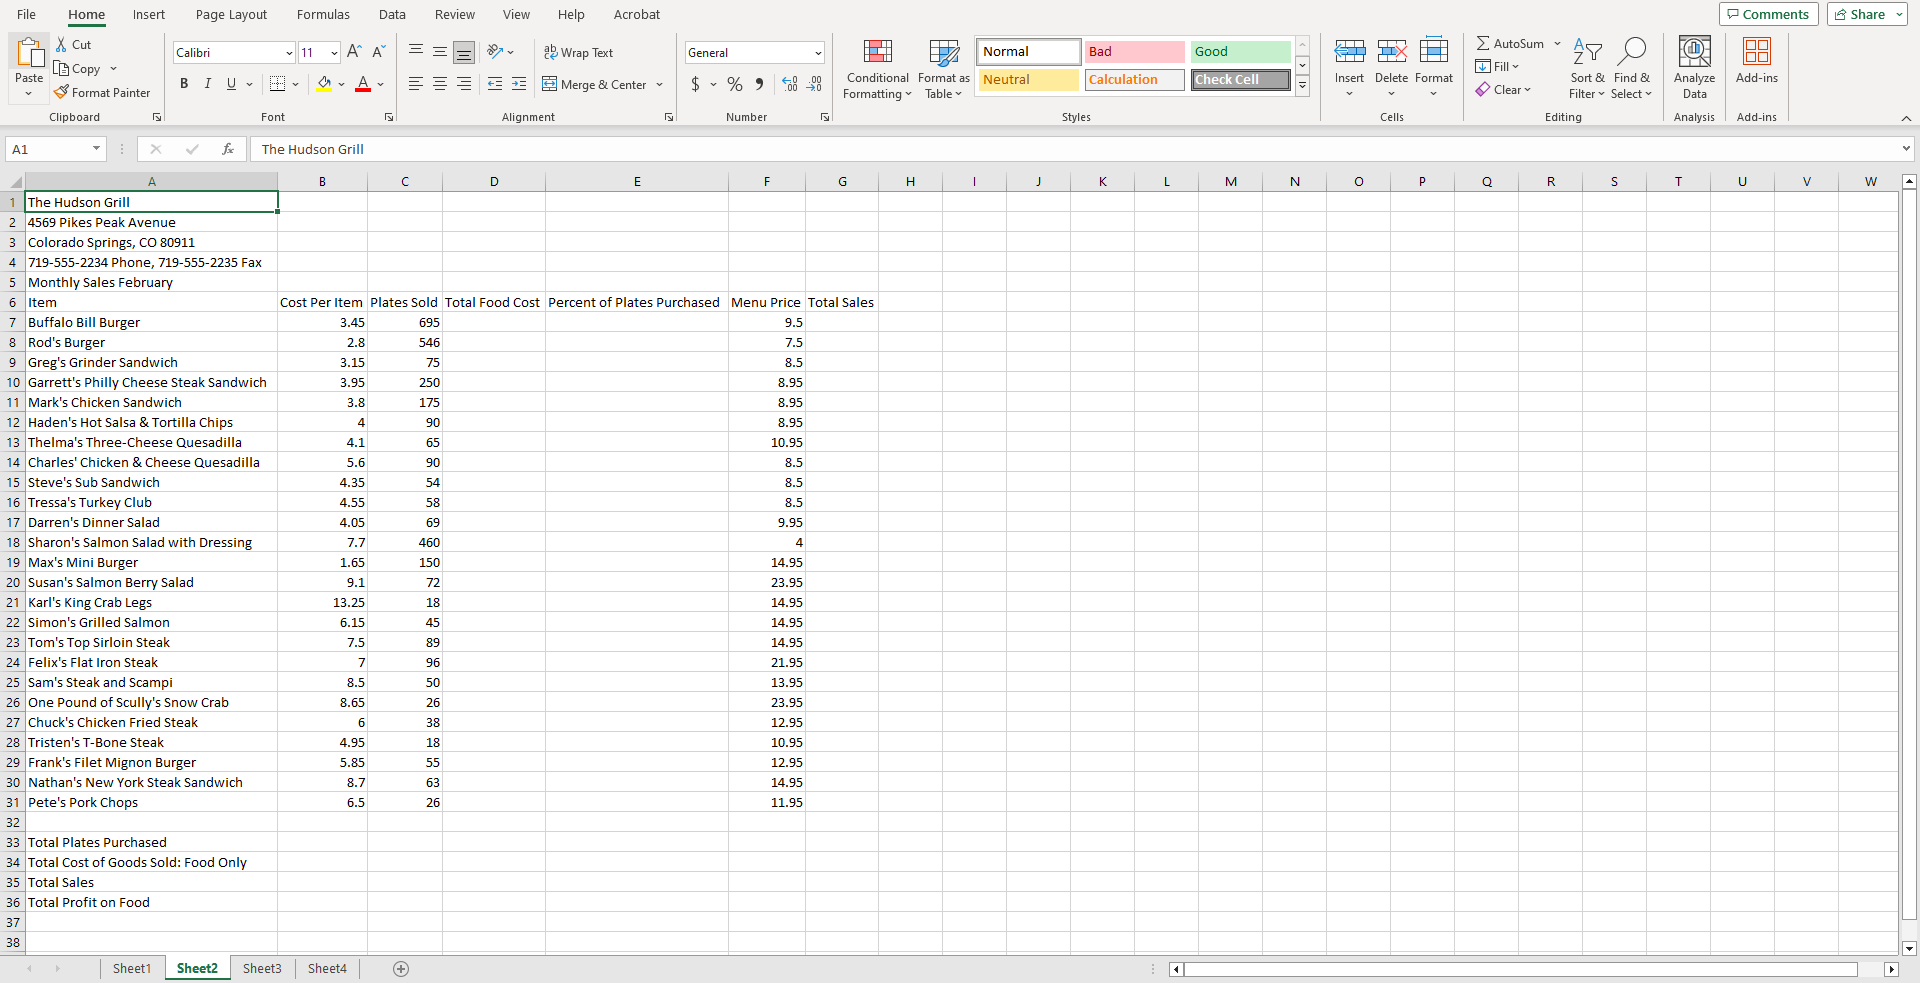Click the Percent Style icon

tap(735, 85)
